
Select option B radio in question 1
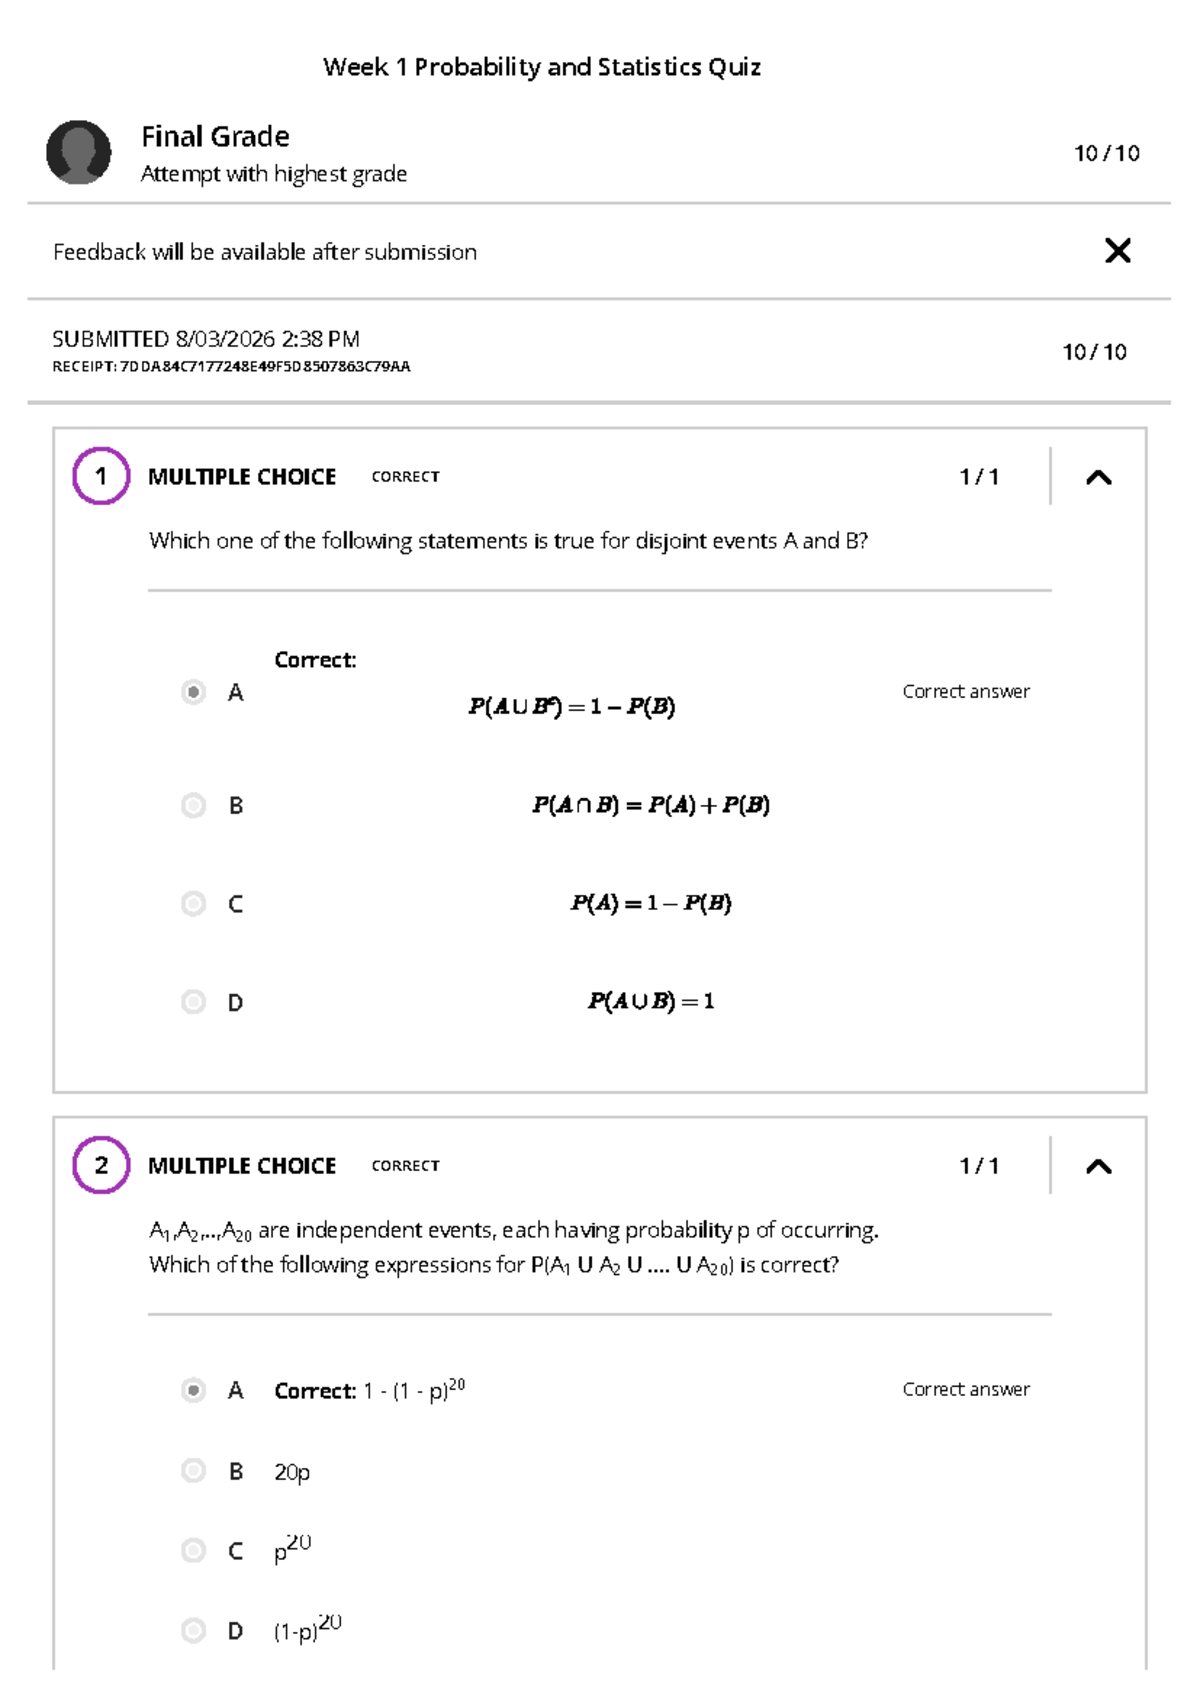(x=194, y=805)
